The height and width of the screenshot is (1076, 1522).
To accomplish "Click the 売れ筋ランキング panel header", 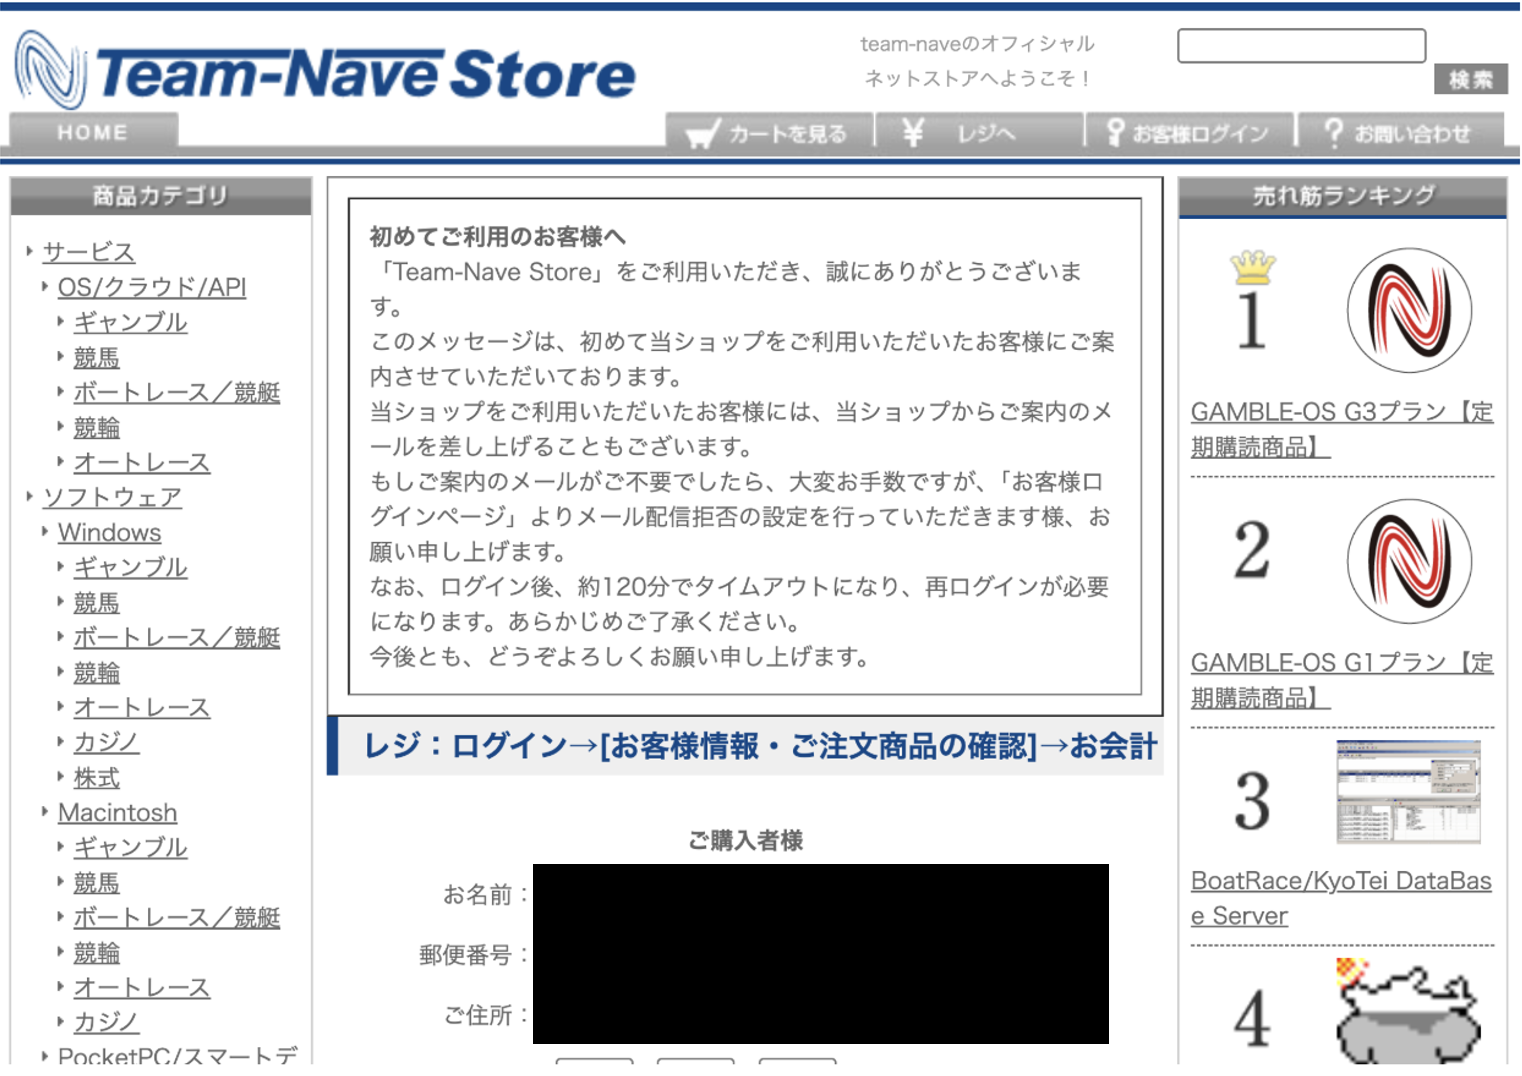I will tap(1342, 197).
